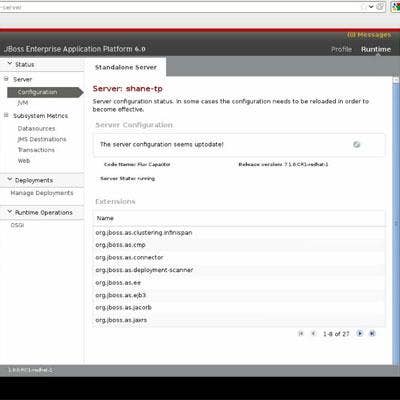Viewport: 400px width, 400px height.
Task: Expand the Subsystem Metrics tree node
Action: [6, 115]
